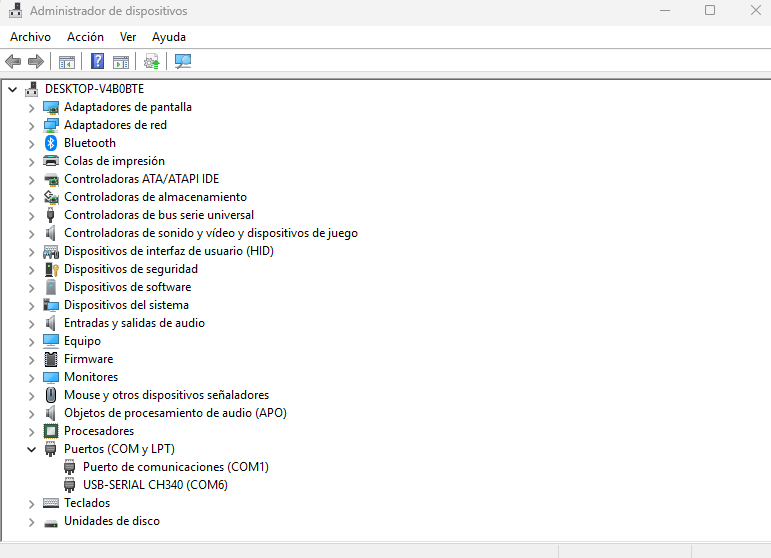The height and width of the screenshot is (558, 771).
Task: Maximize the Administrador de dispositivos window
Action: point(710,10)
